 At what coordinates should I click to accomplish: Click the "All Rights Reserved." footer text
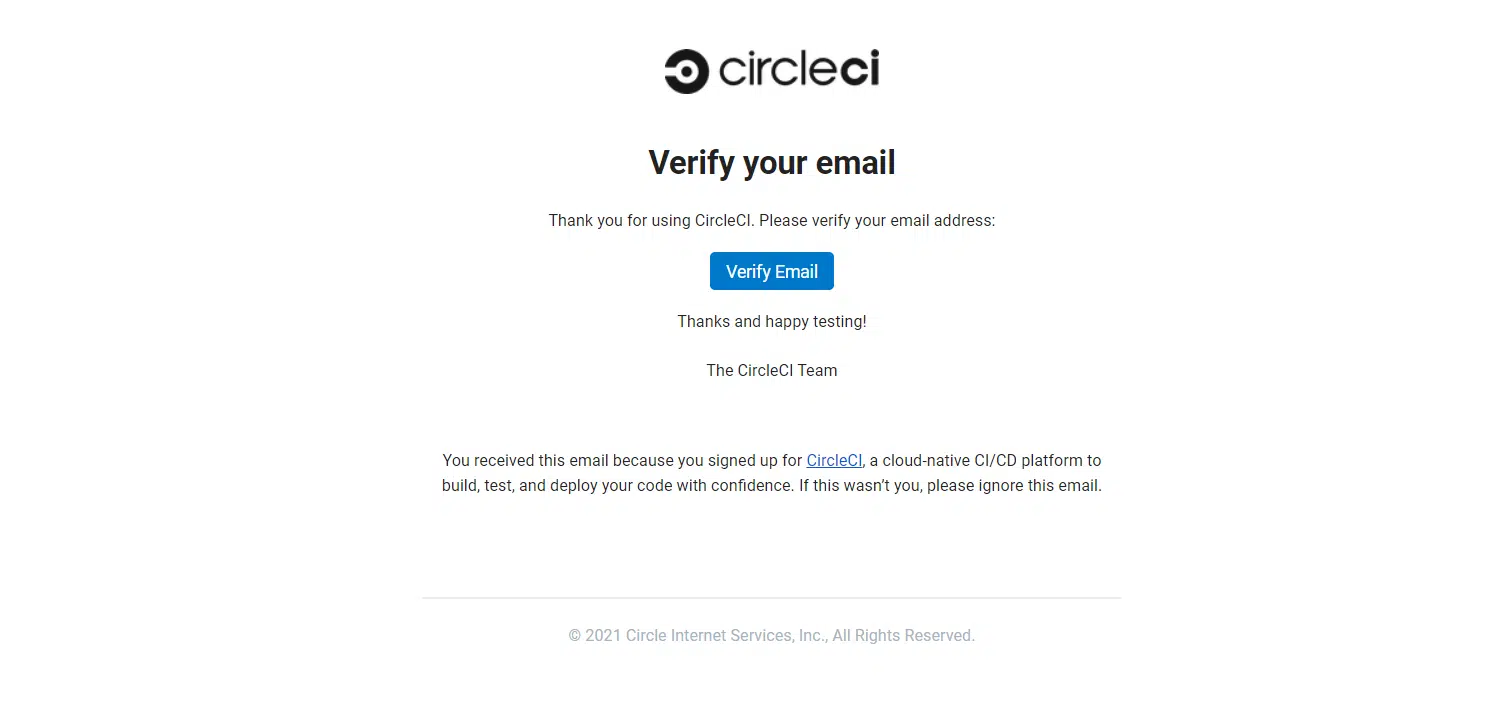[904, 635]
